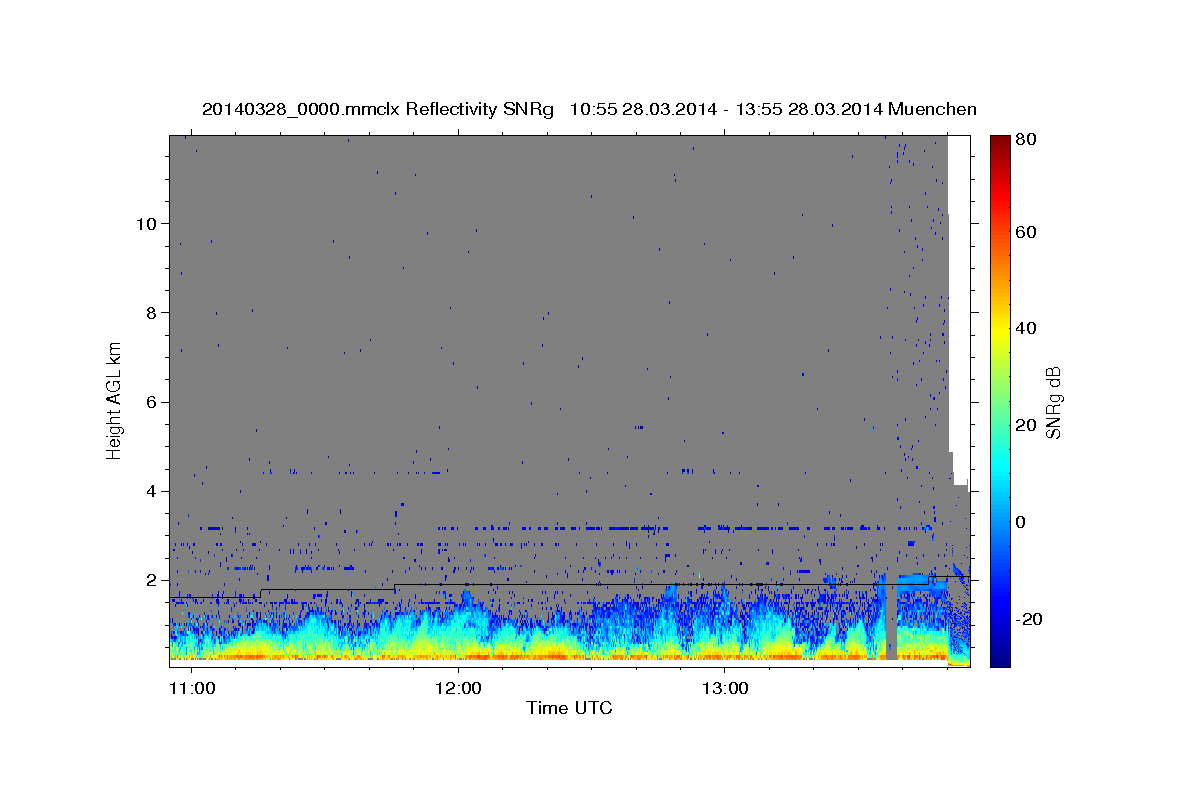
Task: Click the colorbar value 40
Action: coord(1027,328)
